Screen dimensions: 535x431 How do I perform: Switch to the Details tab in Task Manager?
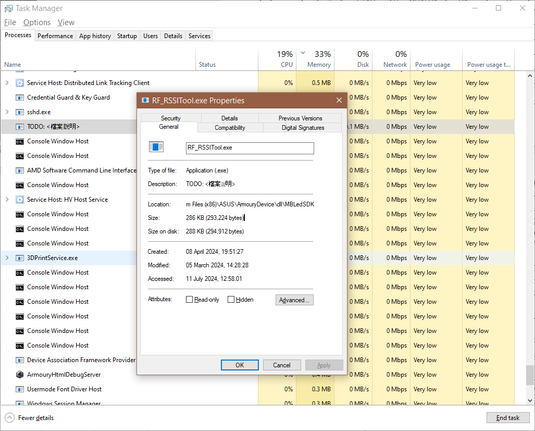coord(173,36)
